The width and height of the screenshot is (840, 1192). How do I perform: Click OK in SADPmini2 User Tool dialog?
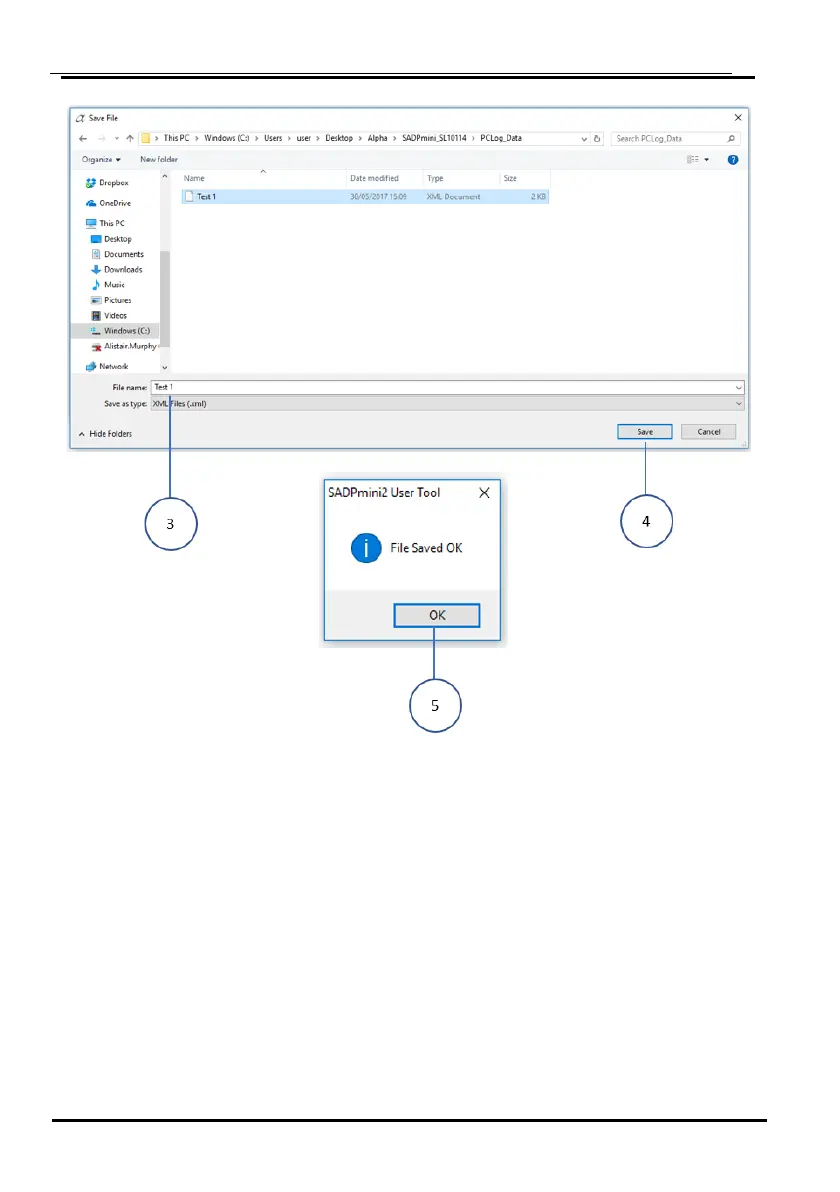(437, 615)
